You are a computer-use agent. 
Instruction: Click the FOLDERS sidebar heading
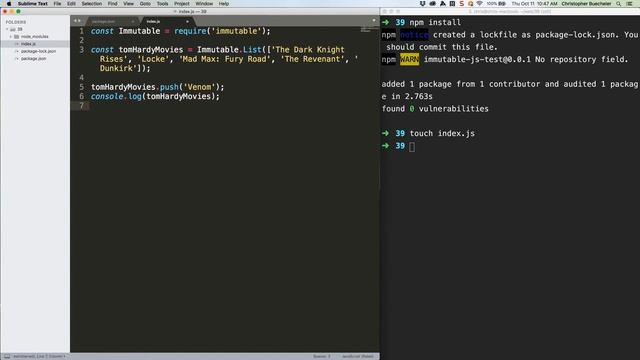click(x=16, y=22)
